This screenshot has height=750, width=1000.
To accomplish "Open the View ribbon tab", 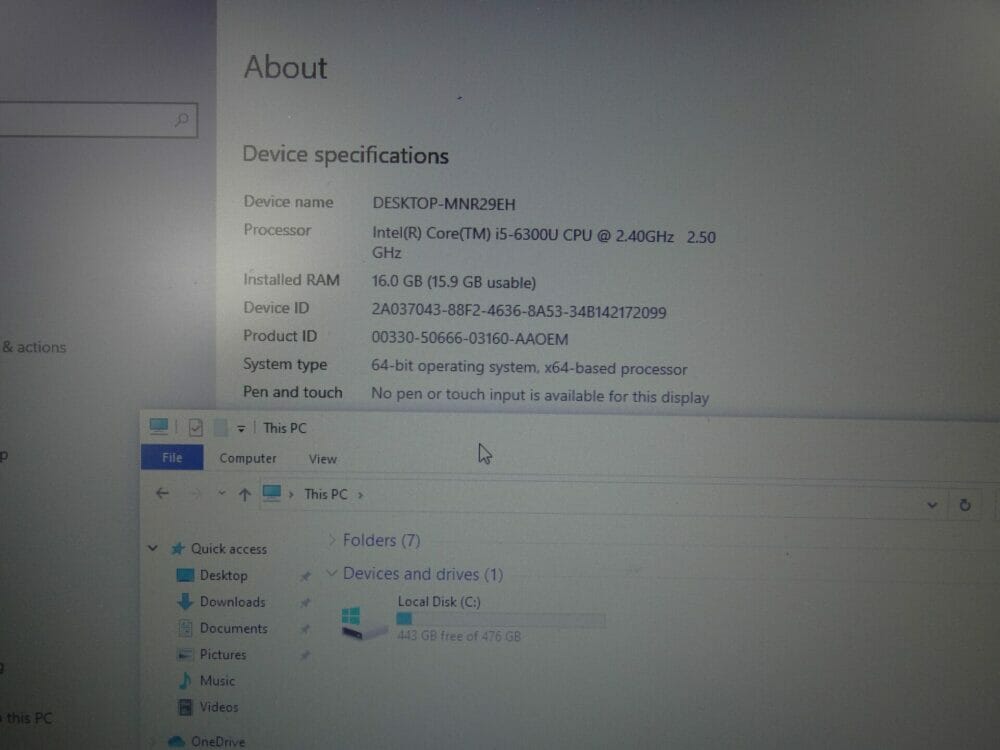I will click(x=323, y=459).
